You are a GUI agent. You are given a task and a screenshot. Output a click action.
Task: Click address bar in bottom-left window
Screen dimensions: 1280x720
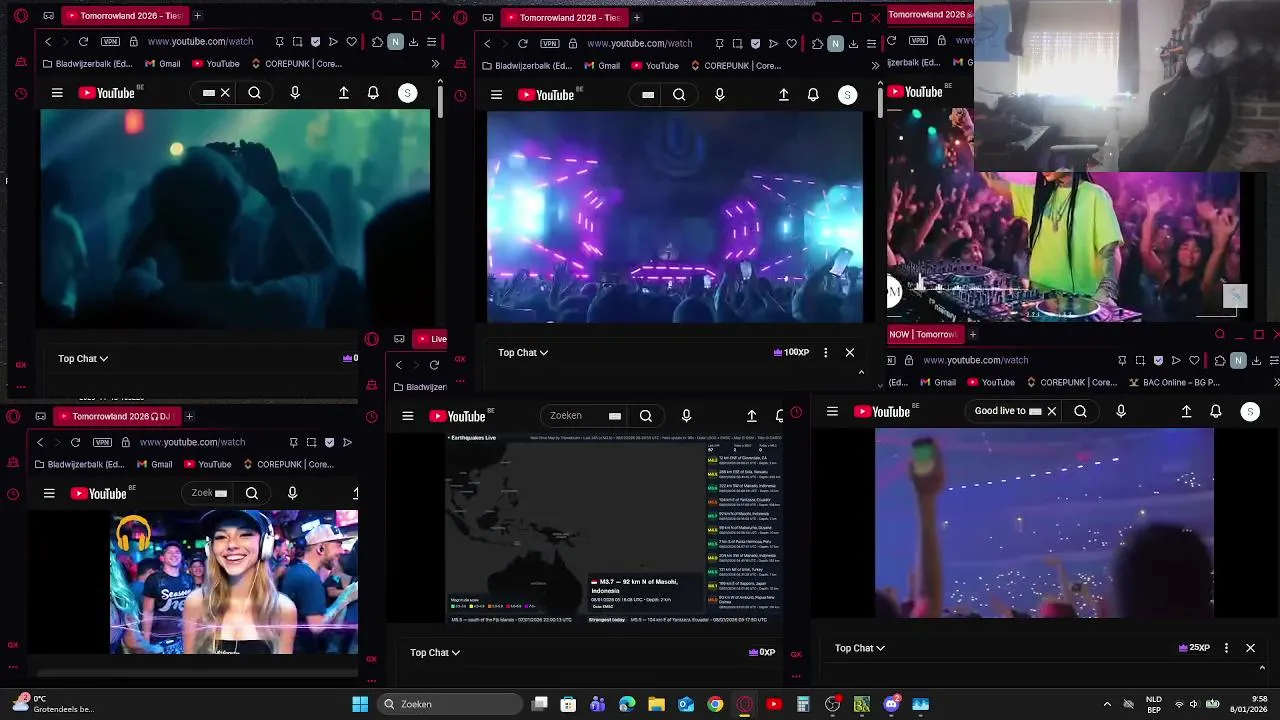(192, 442)
